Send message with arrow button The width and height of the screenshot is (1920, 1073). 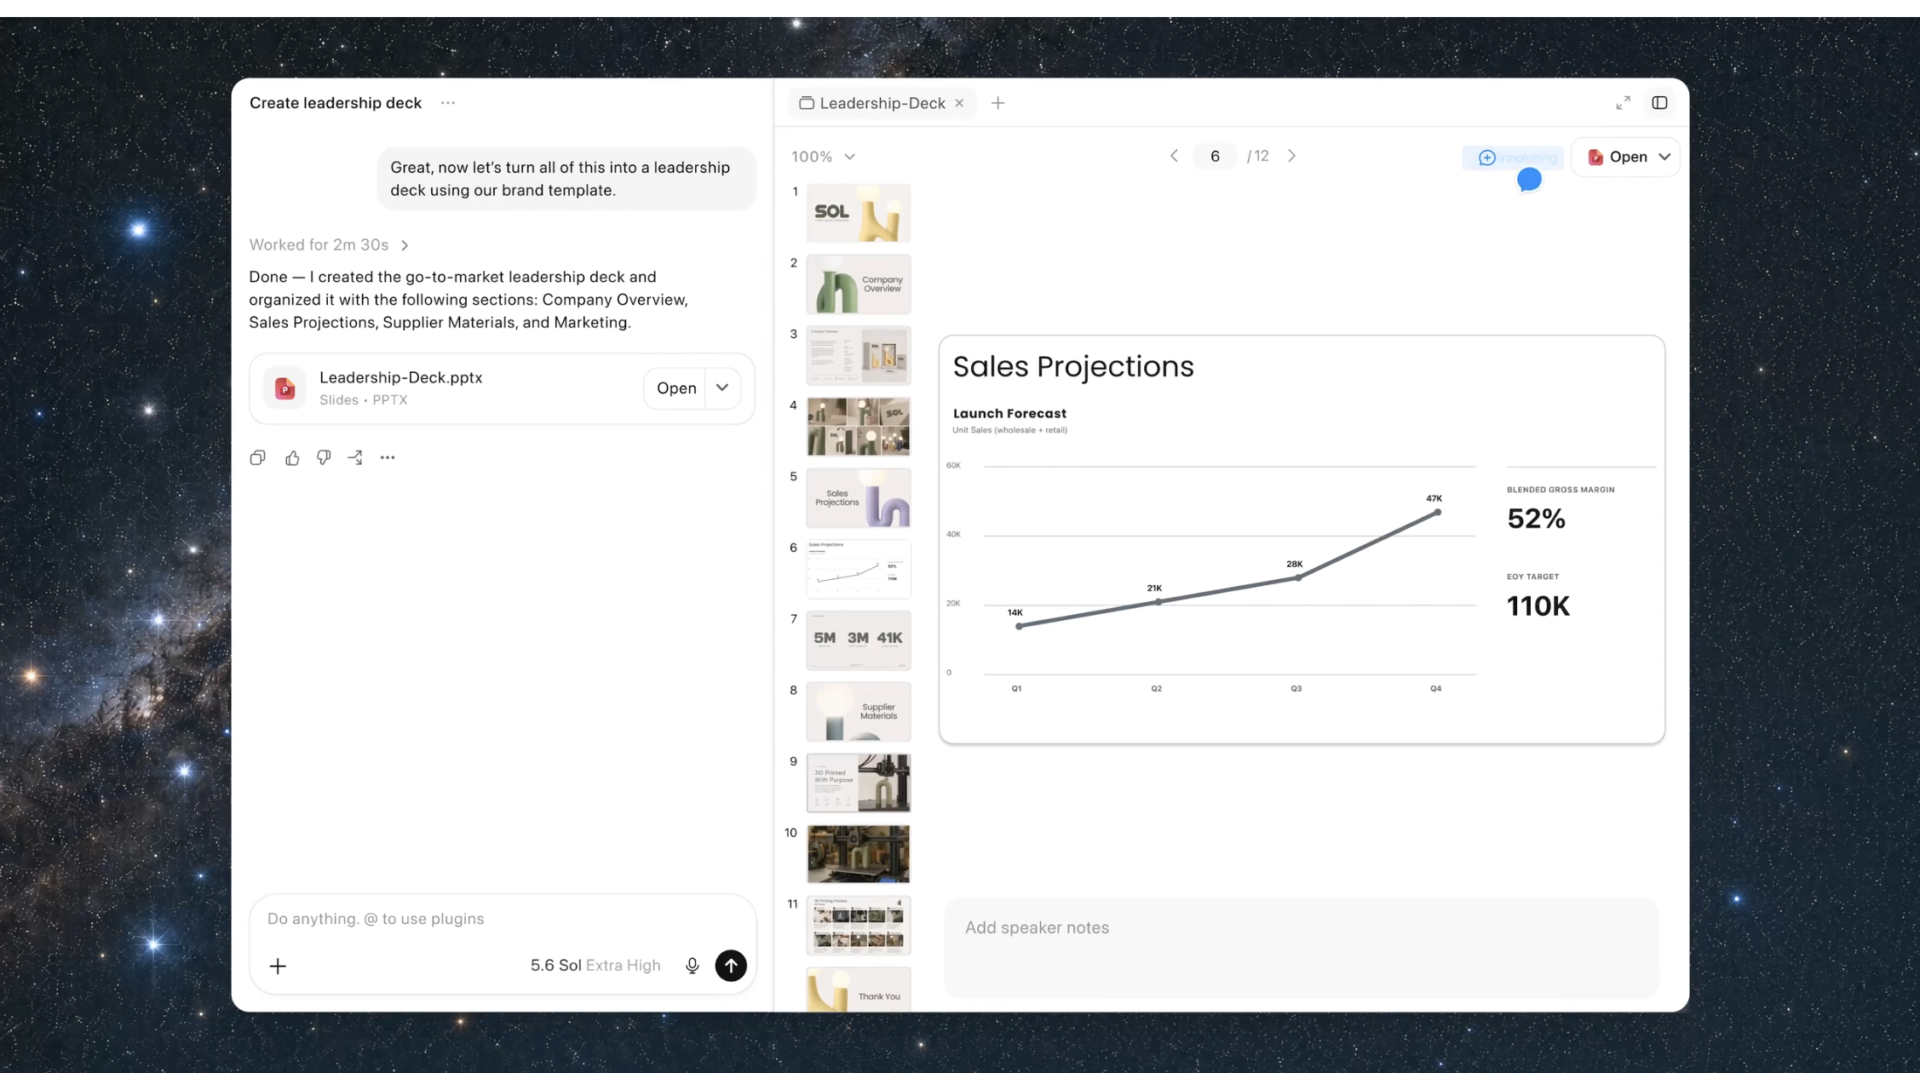click(731, 965)
